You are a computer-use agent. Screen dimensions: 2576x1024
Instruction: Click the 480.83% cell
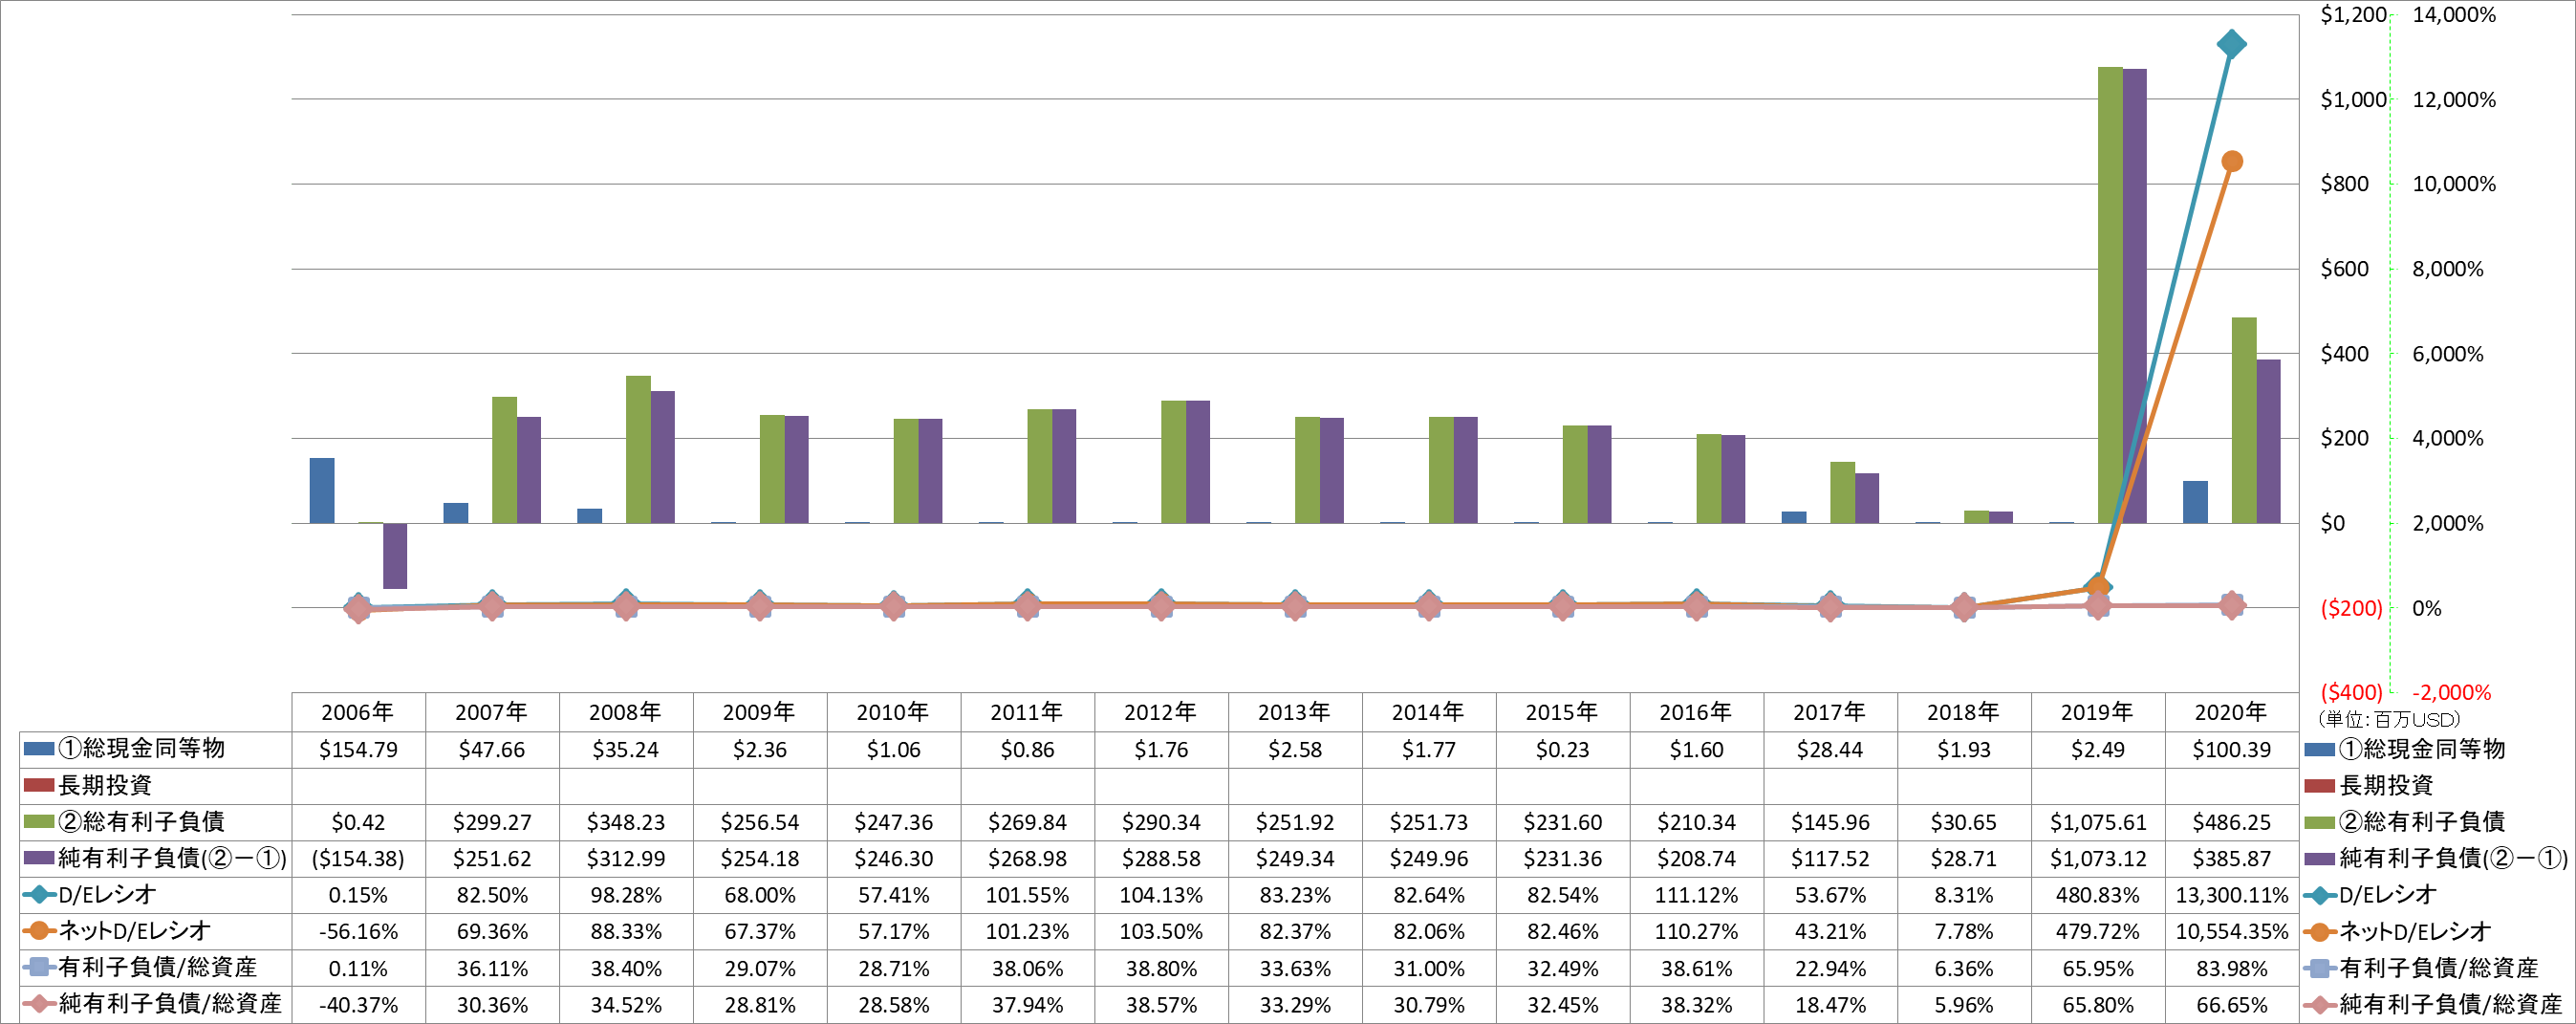2098,895
